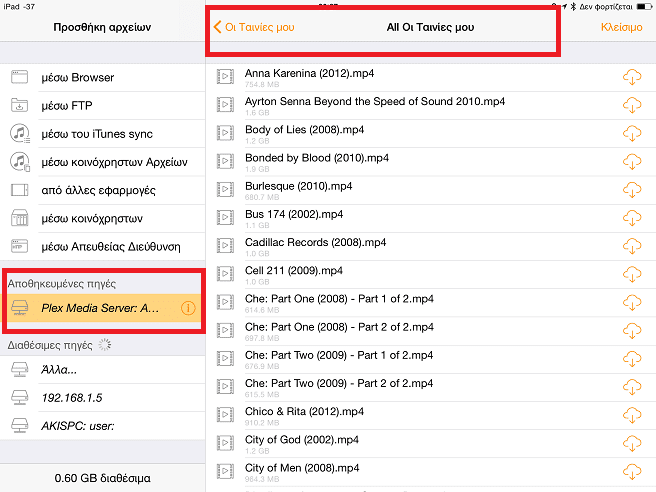Viewport: 656px width, 492px height.
Task: Tap the iTunes sync music icon
Action: 20,133
